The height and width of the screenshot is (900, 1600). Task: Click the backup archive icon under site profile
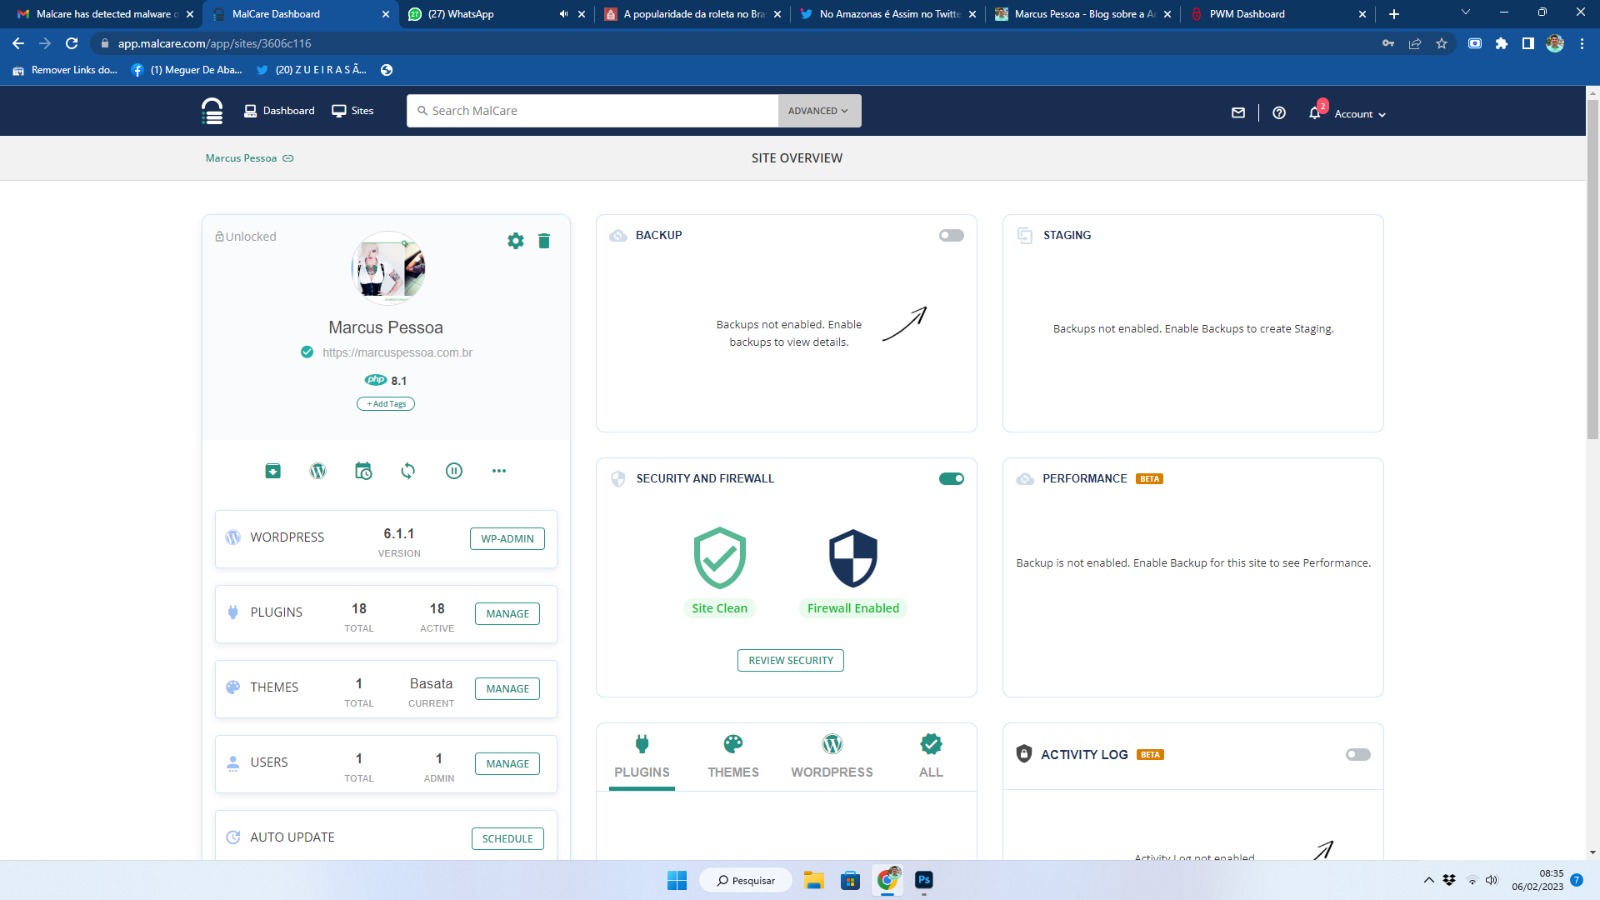[273, 471]
